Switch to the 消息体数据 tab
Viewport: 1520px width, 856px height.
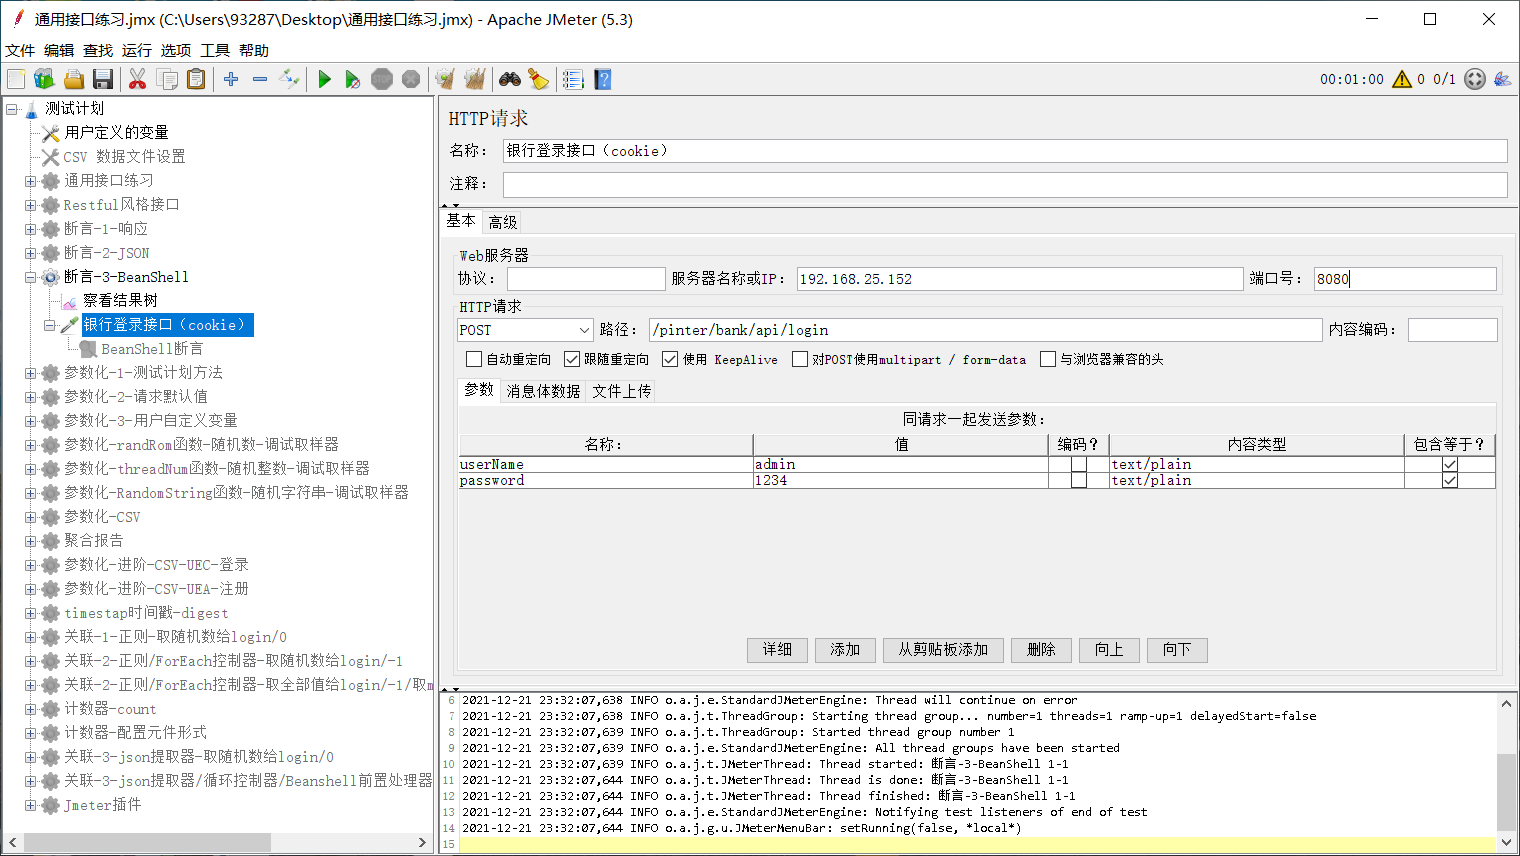543,391
